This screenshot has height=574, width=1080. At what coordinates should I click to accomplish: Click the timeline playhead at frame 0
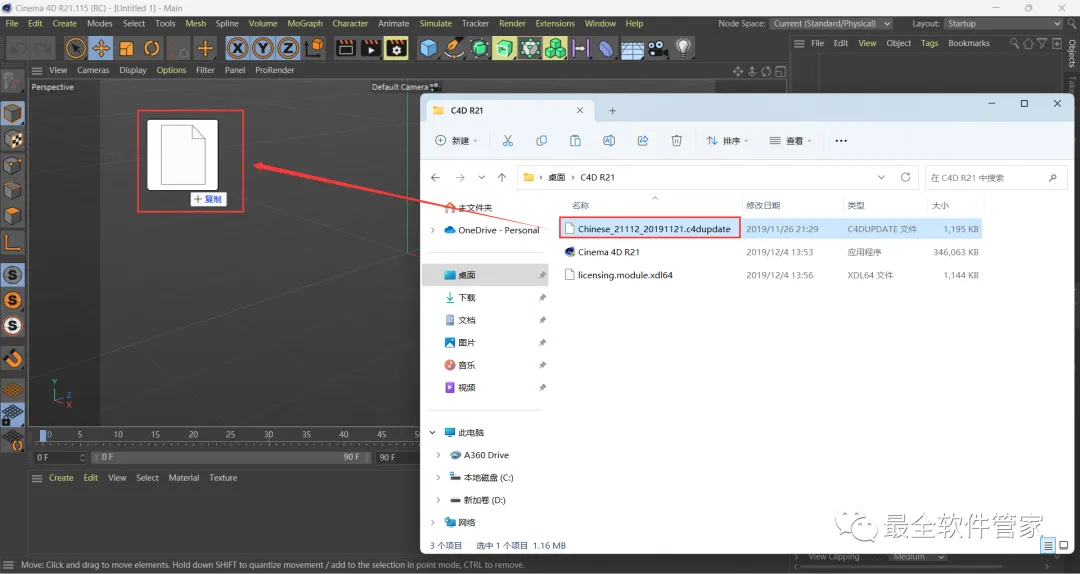pyautogui.click(x=43, y=435)
